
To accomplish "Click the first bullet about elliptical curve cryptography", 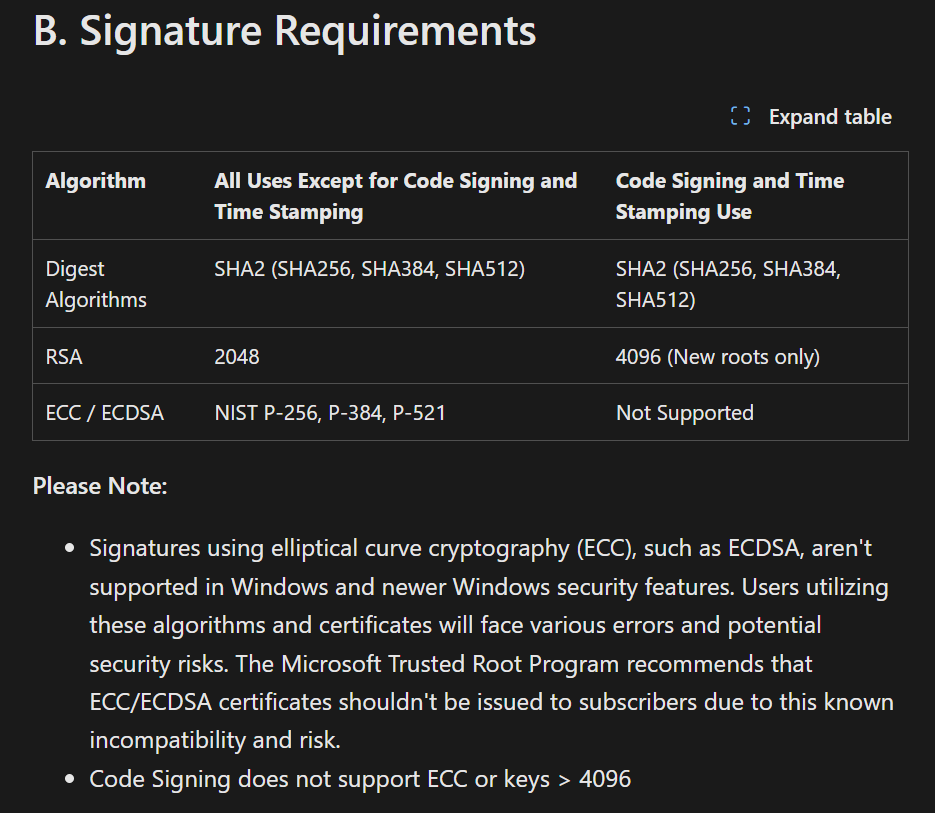I will pyautogui.click(x=491, y=644).
